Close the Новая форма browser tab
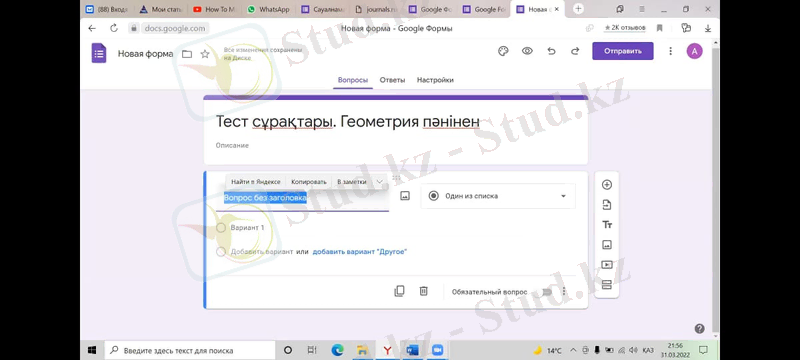Image resolution: width=800 pixels, height=360 pixels. point(556,9)
